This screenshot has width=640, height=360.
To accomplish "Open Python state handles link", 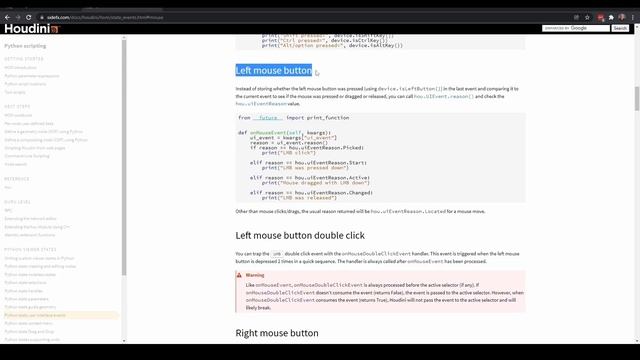I will pos(24,291).
